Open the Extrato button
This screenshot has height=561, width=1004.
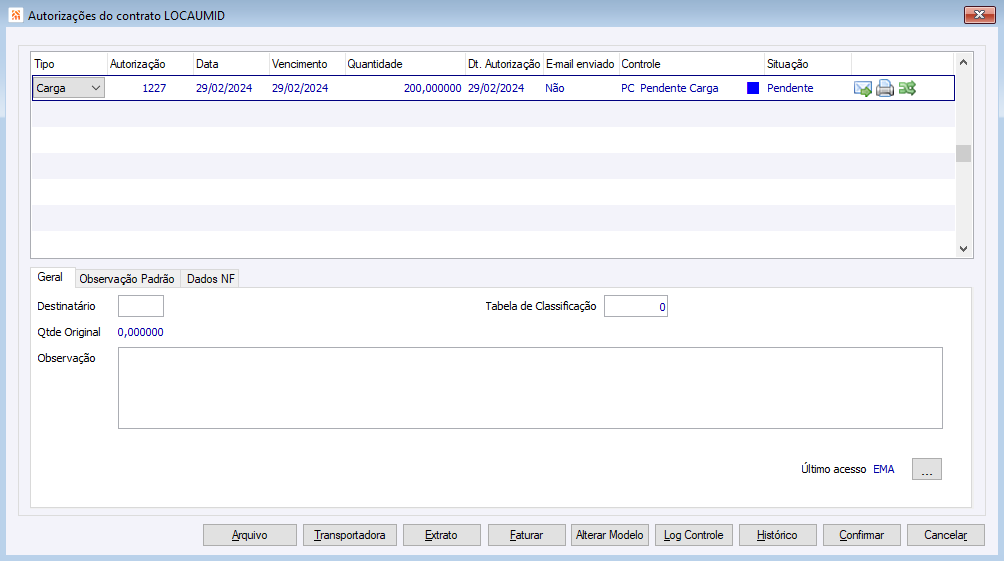pos(441,535)
